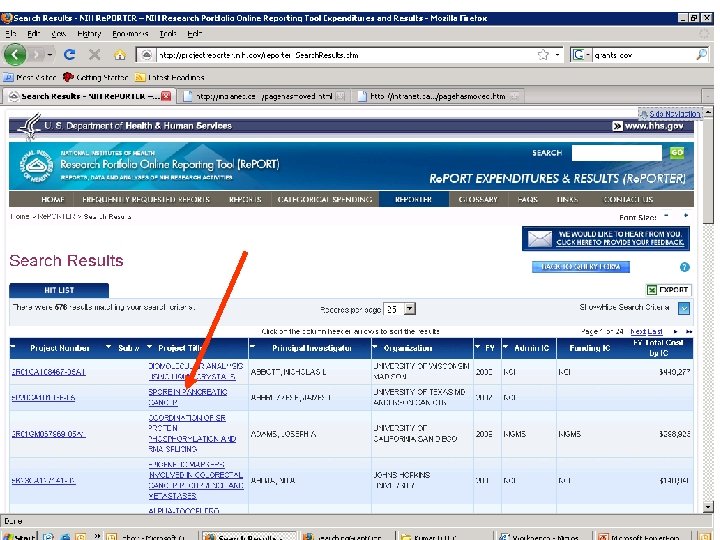Click the Back to Query Form button
Viewport: 720px width, 540px height.
(580, 267)
